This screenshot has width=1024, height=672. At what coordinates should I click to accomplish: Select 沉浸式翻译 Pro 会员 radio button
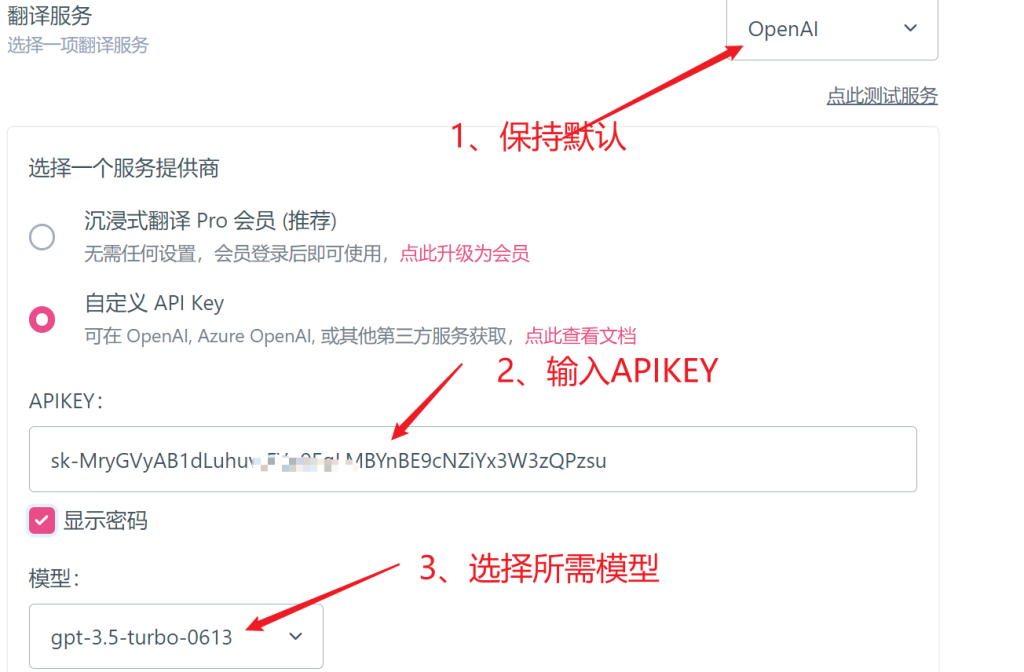click(42, 236)
